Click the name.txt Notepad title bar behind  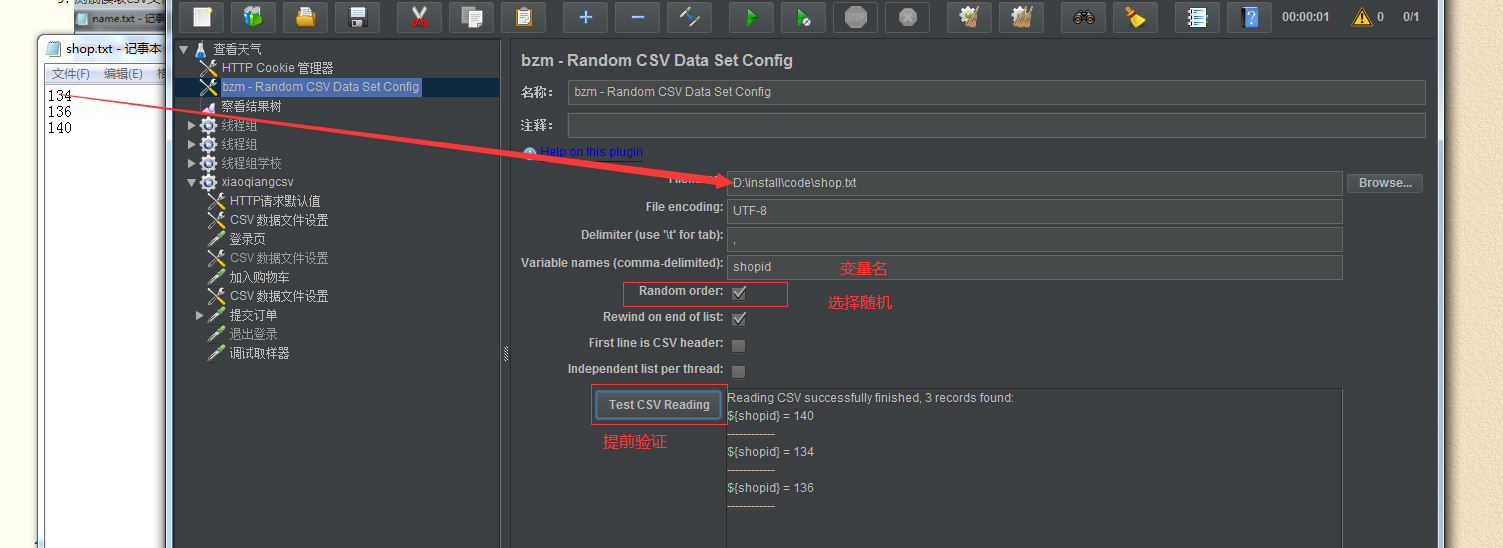120,18
